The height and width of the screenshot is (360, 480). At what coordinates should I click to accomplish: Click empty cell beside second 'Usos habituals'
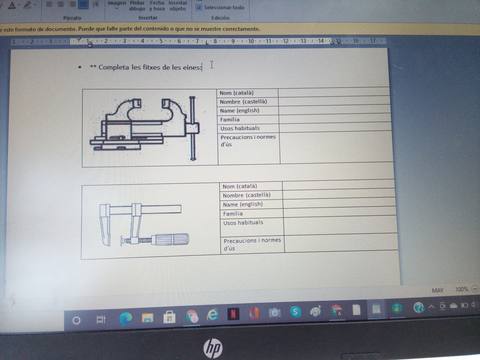340,225
